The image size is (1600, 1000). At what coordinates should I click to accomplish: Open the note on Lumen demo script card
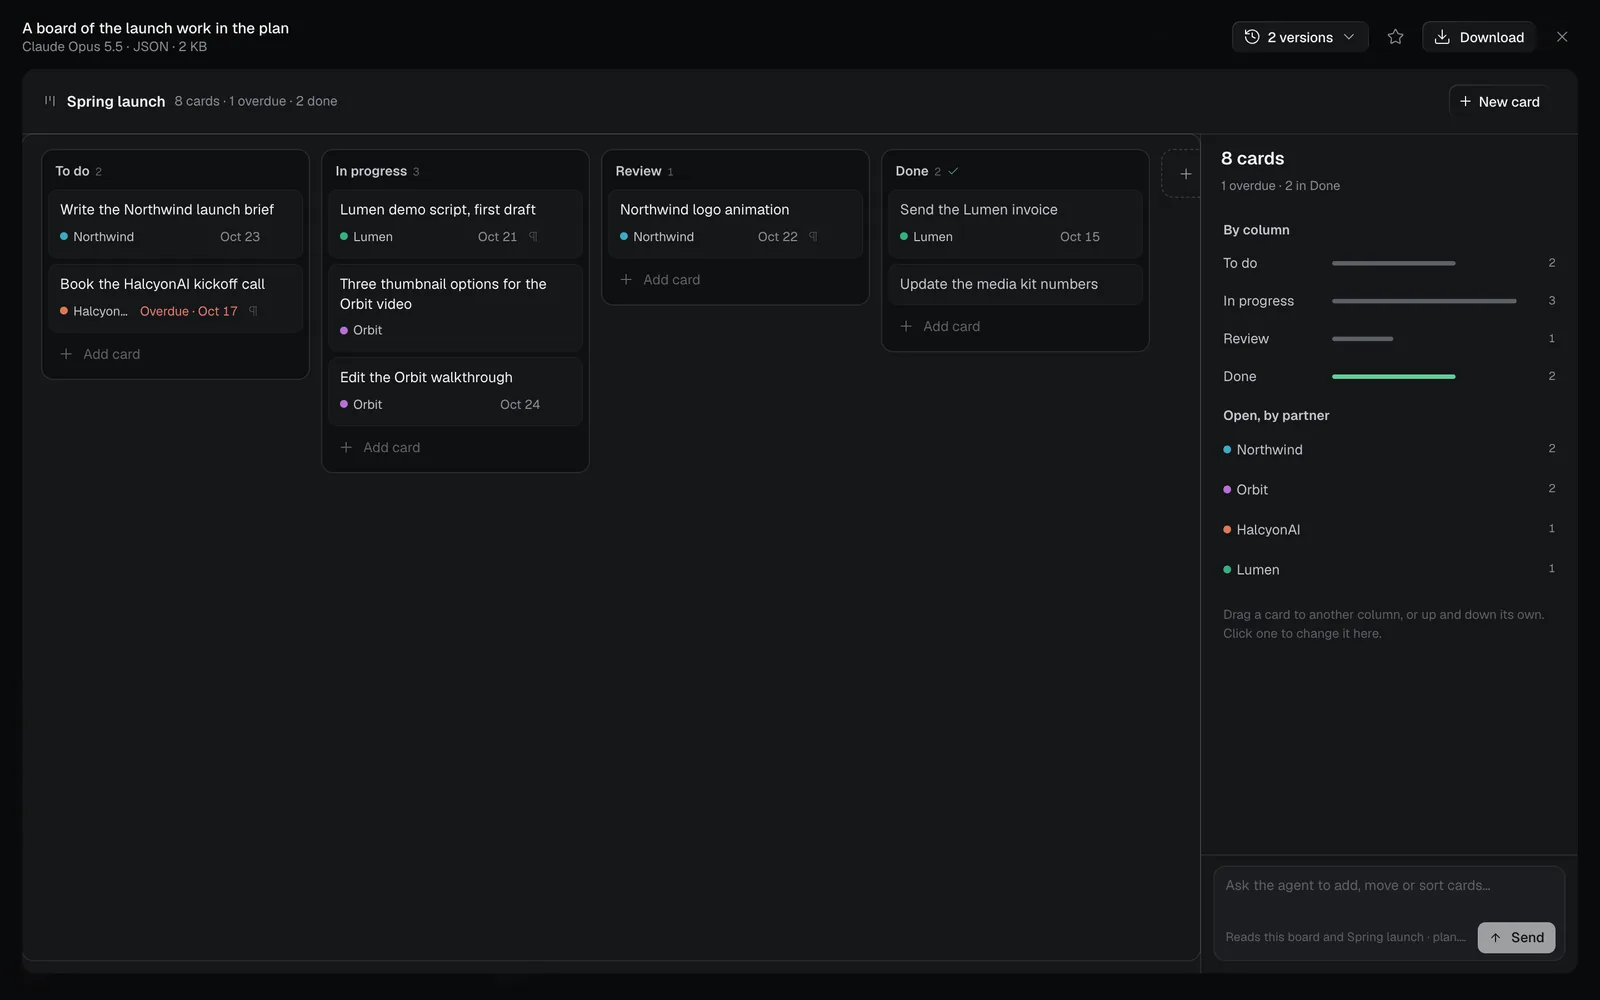click(x=533, y=237)
